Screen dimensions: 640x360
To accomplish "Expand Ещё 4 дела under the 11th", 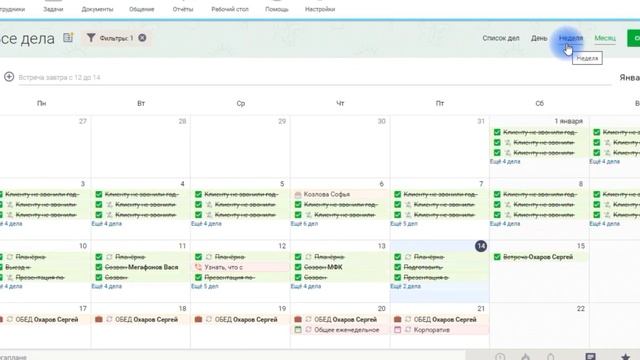I will tap(107, 286).
